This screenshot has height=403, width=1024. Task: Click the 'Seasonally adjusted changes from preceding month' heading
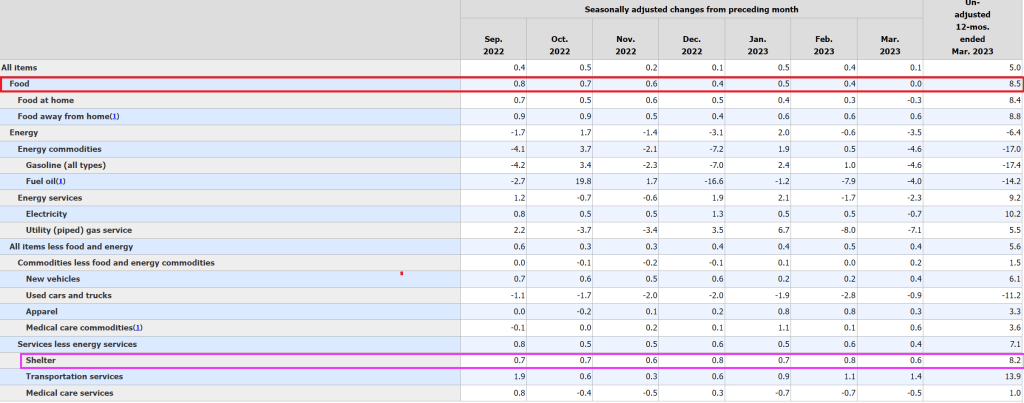coord(690,8)
